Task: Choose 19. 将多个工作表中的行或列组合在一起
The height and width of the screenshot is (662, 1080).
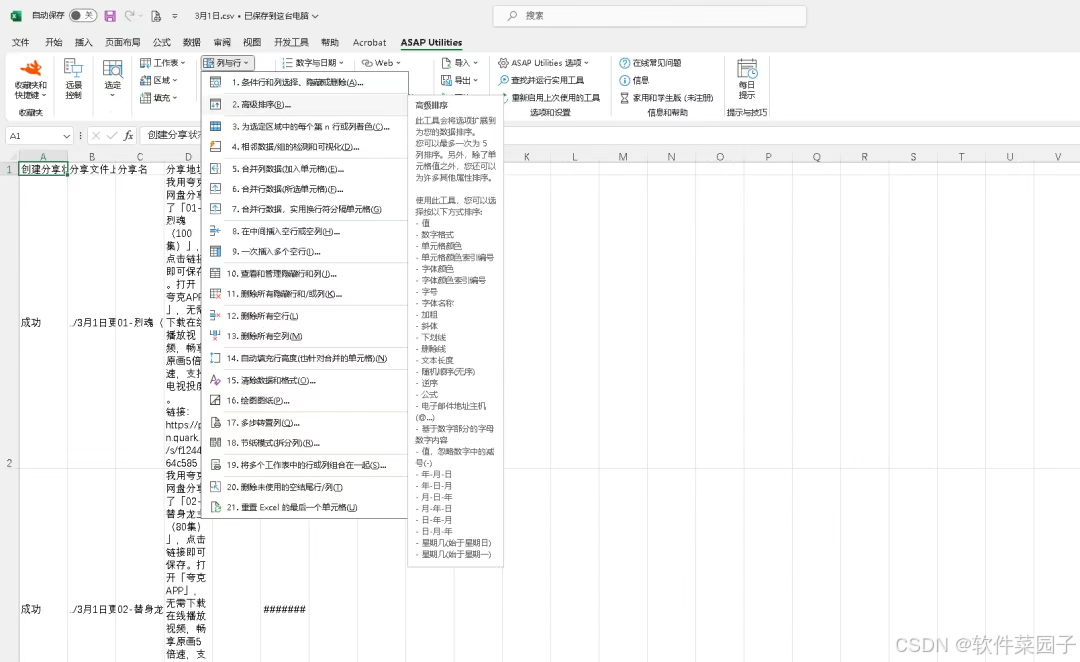Action: pos(304,465)
